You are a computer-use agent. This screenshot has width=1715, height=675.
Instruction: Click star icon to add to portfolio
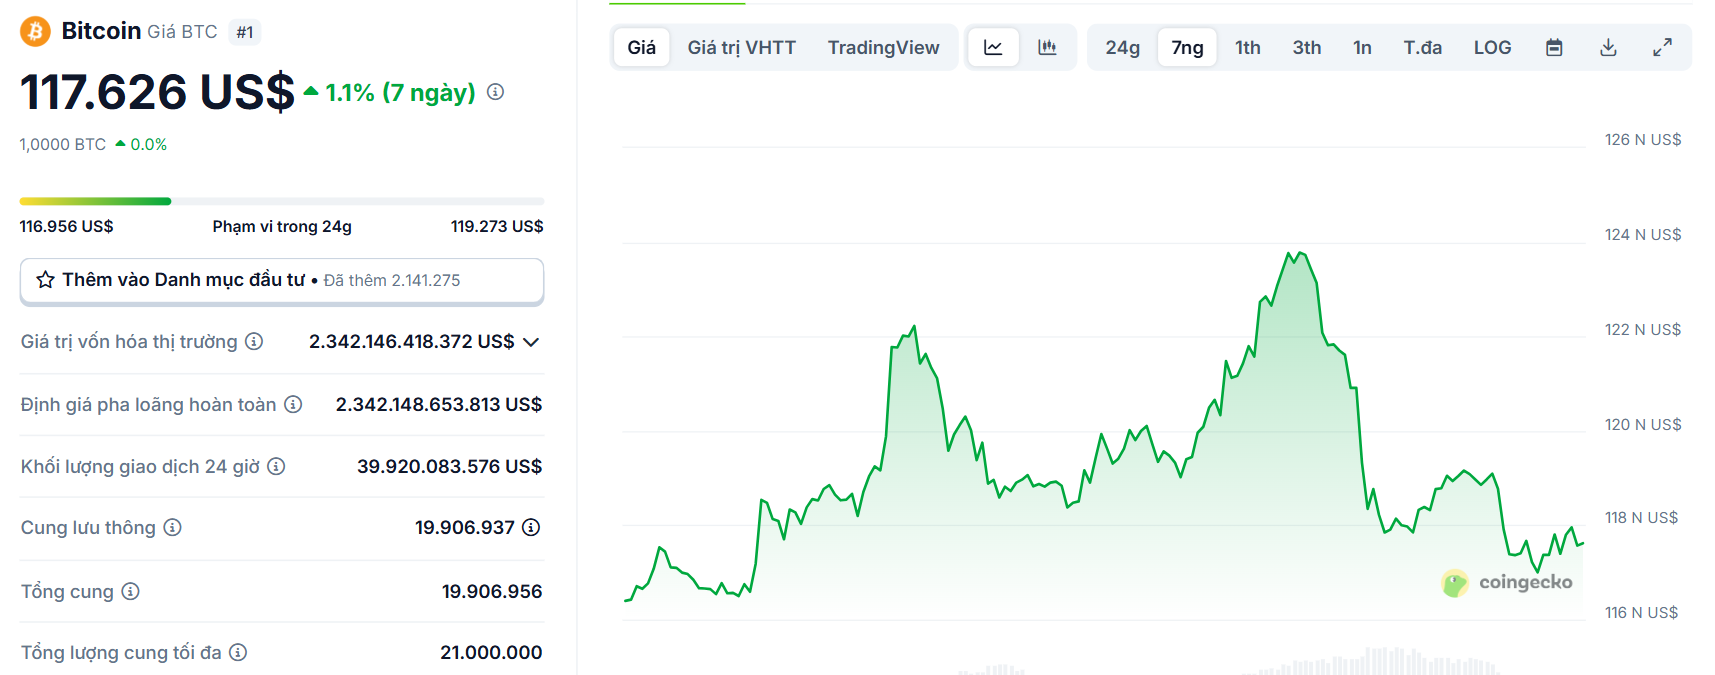pyautogui.click(x=45, y=280)
